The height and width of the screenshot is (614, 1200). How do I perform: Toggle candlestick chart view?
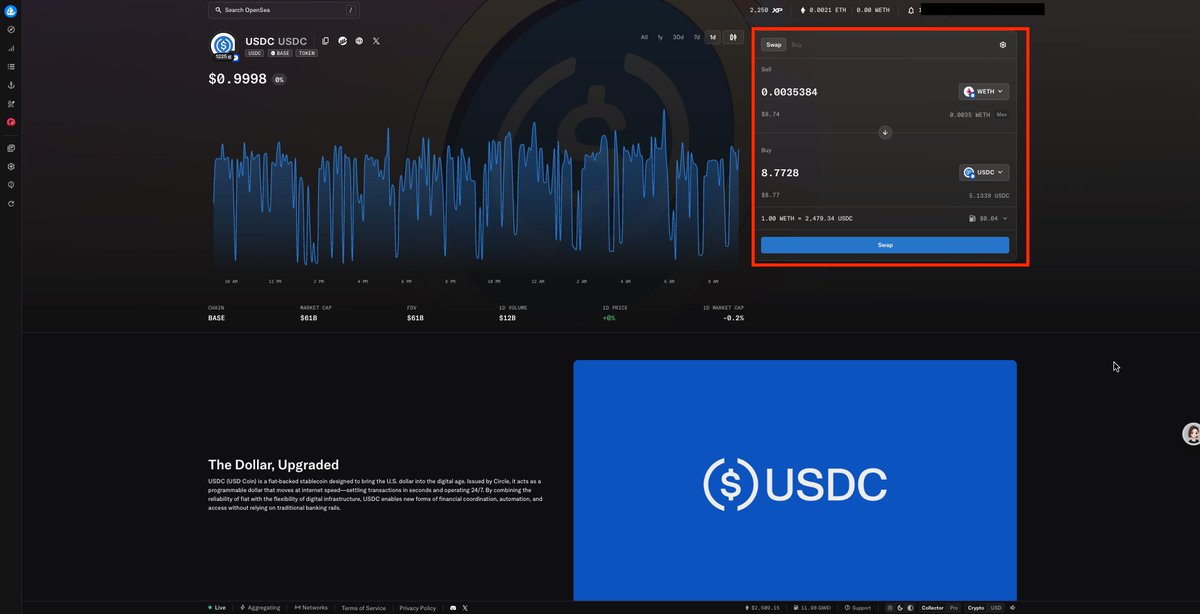click(x=733, y=37)
